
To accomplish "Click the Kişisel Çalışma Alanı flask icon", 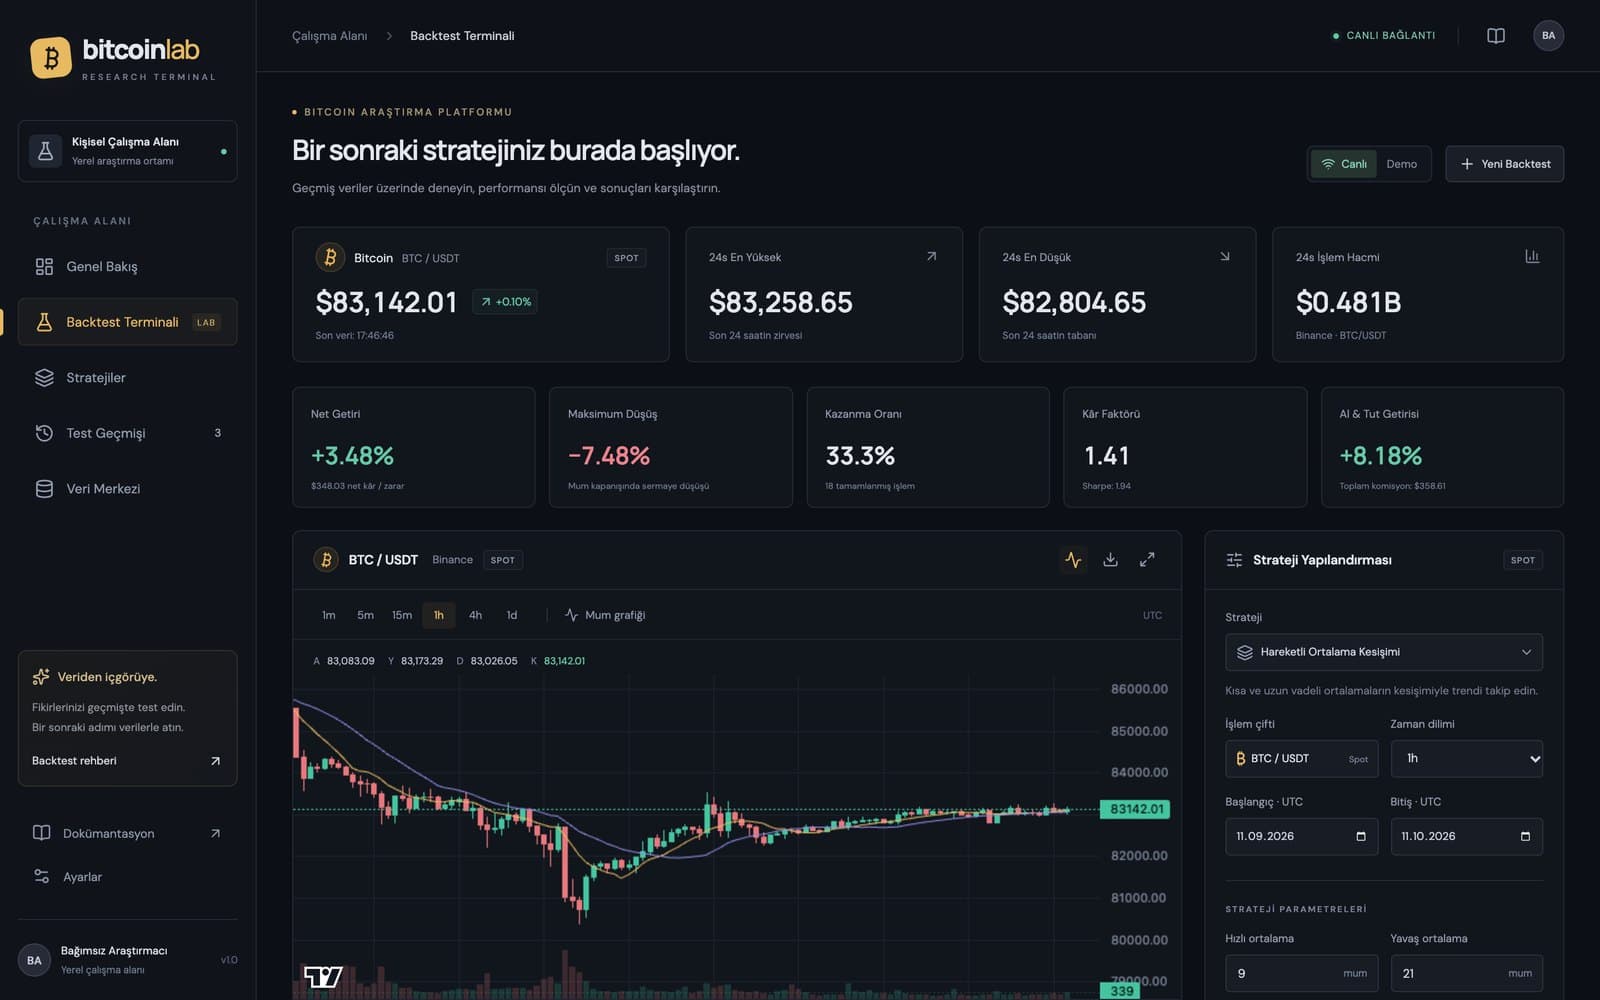I will (45, 151).
